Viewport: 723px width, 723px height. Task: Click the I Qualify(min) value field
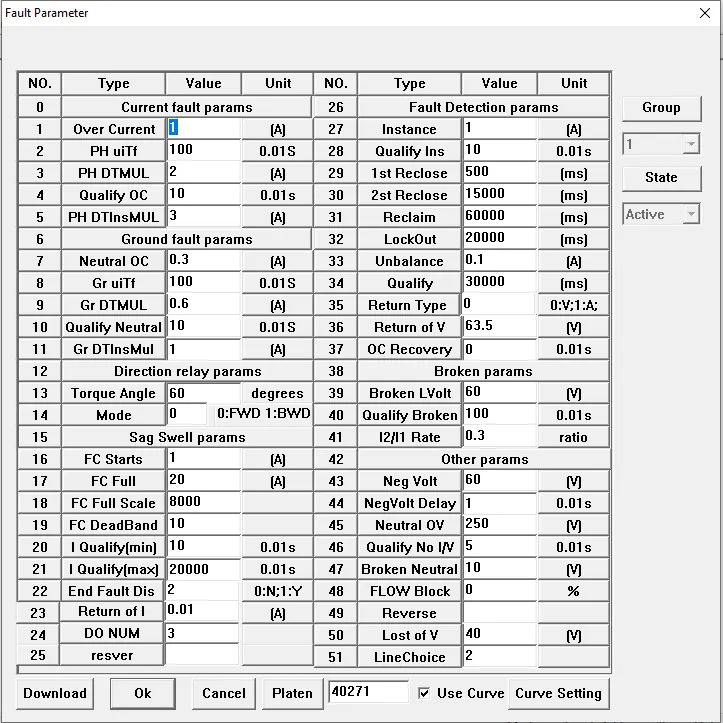point(203,546)
